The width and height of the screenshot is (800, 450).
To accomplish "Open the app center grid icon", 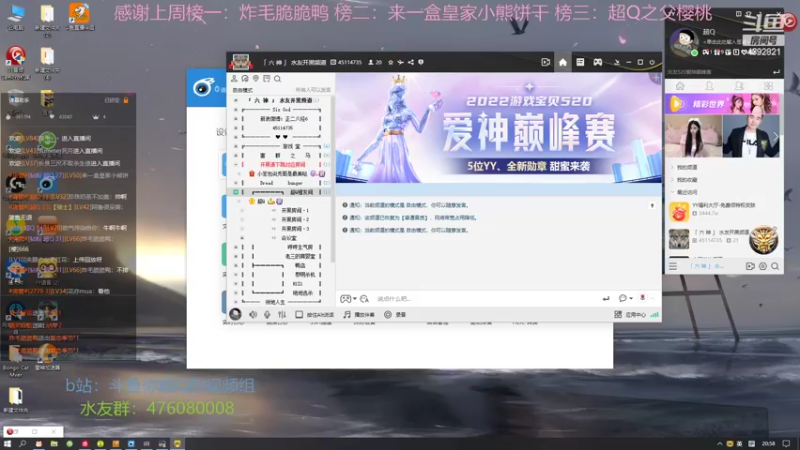I will [618, 315].
